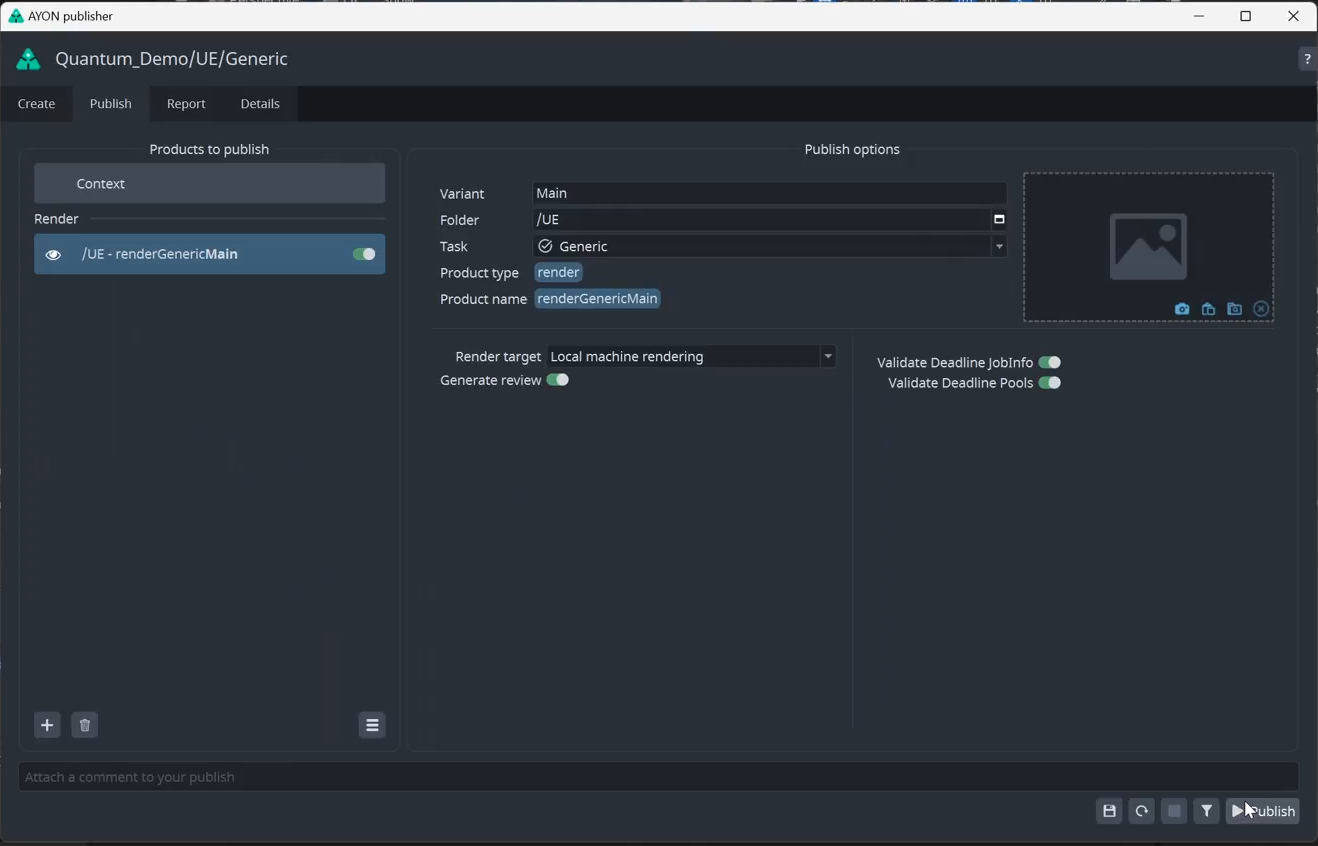Click the 'renderGenericMain' product name tag
The height and width of the screenshot is (846, 1318).
coord(598,299)
